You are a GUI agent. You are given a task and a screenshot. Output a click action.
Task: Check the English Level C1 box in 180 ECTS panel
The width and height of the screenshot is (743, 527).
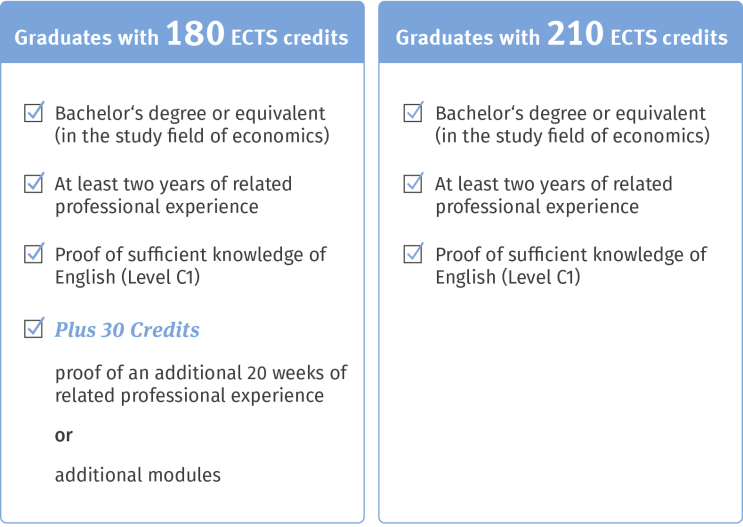34,254
